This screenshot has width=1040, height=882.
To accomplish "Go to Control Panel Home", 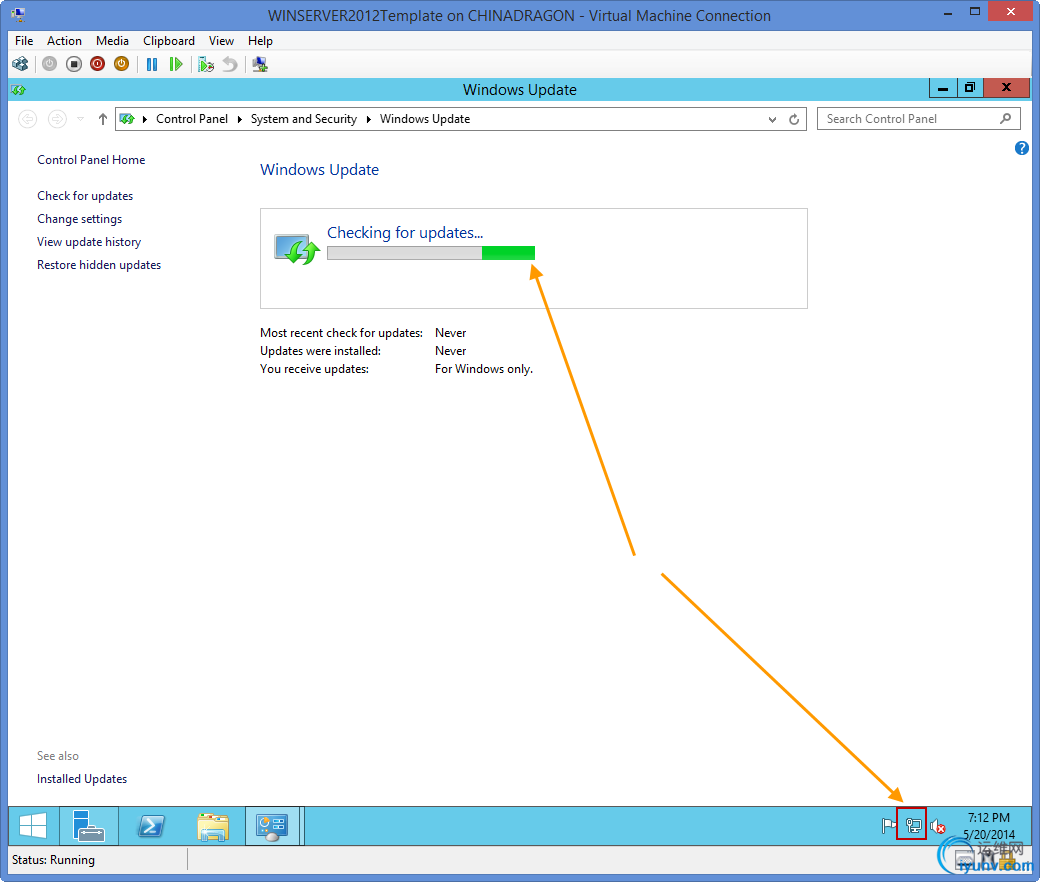I will pyautogui.click(x=91, y=160).
